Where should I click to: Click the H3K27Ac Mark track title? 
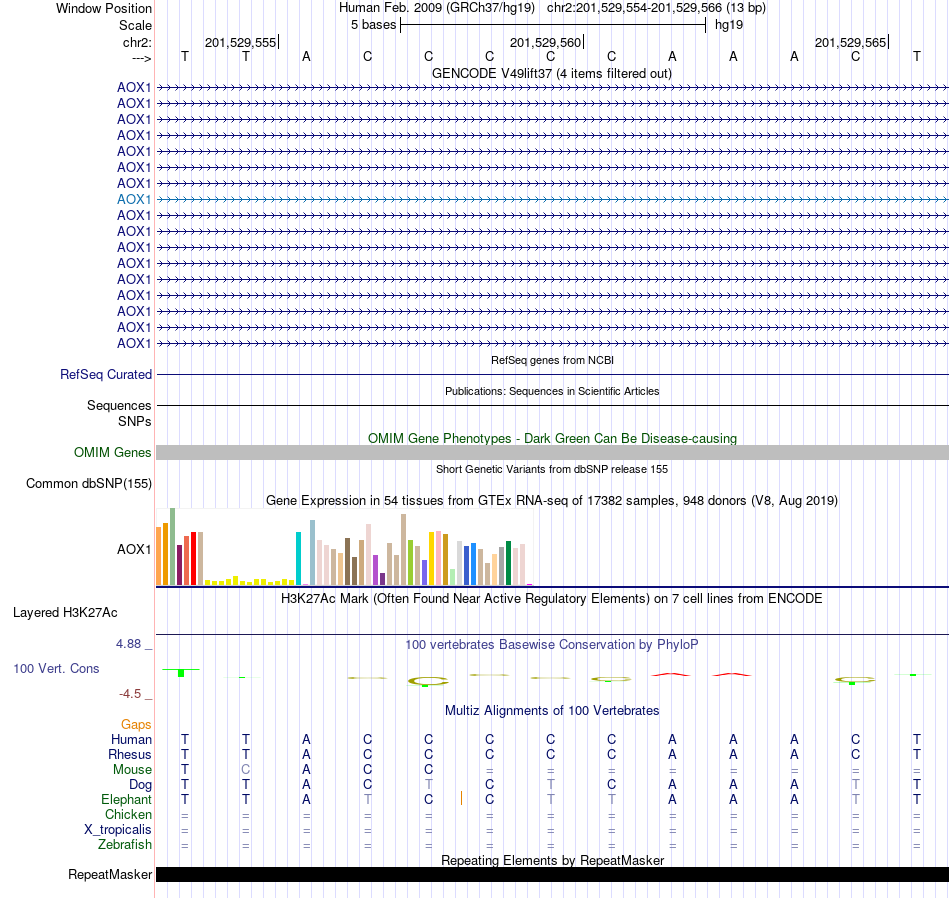(552, 599)
